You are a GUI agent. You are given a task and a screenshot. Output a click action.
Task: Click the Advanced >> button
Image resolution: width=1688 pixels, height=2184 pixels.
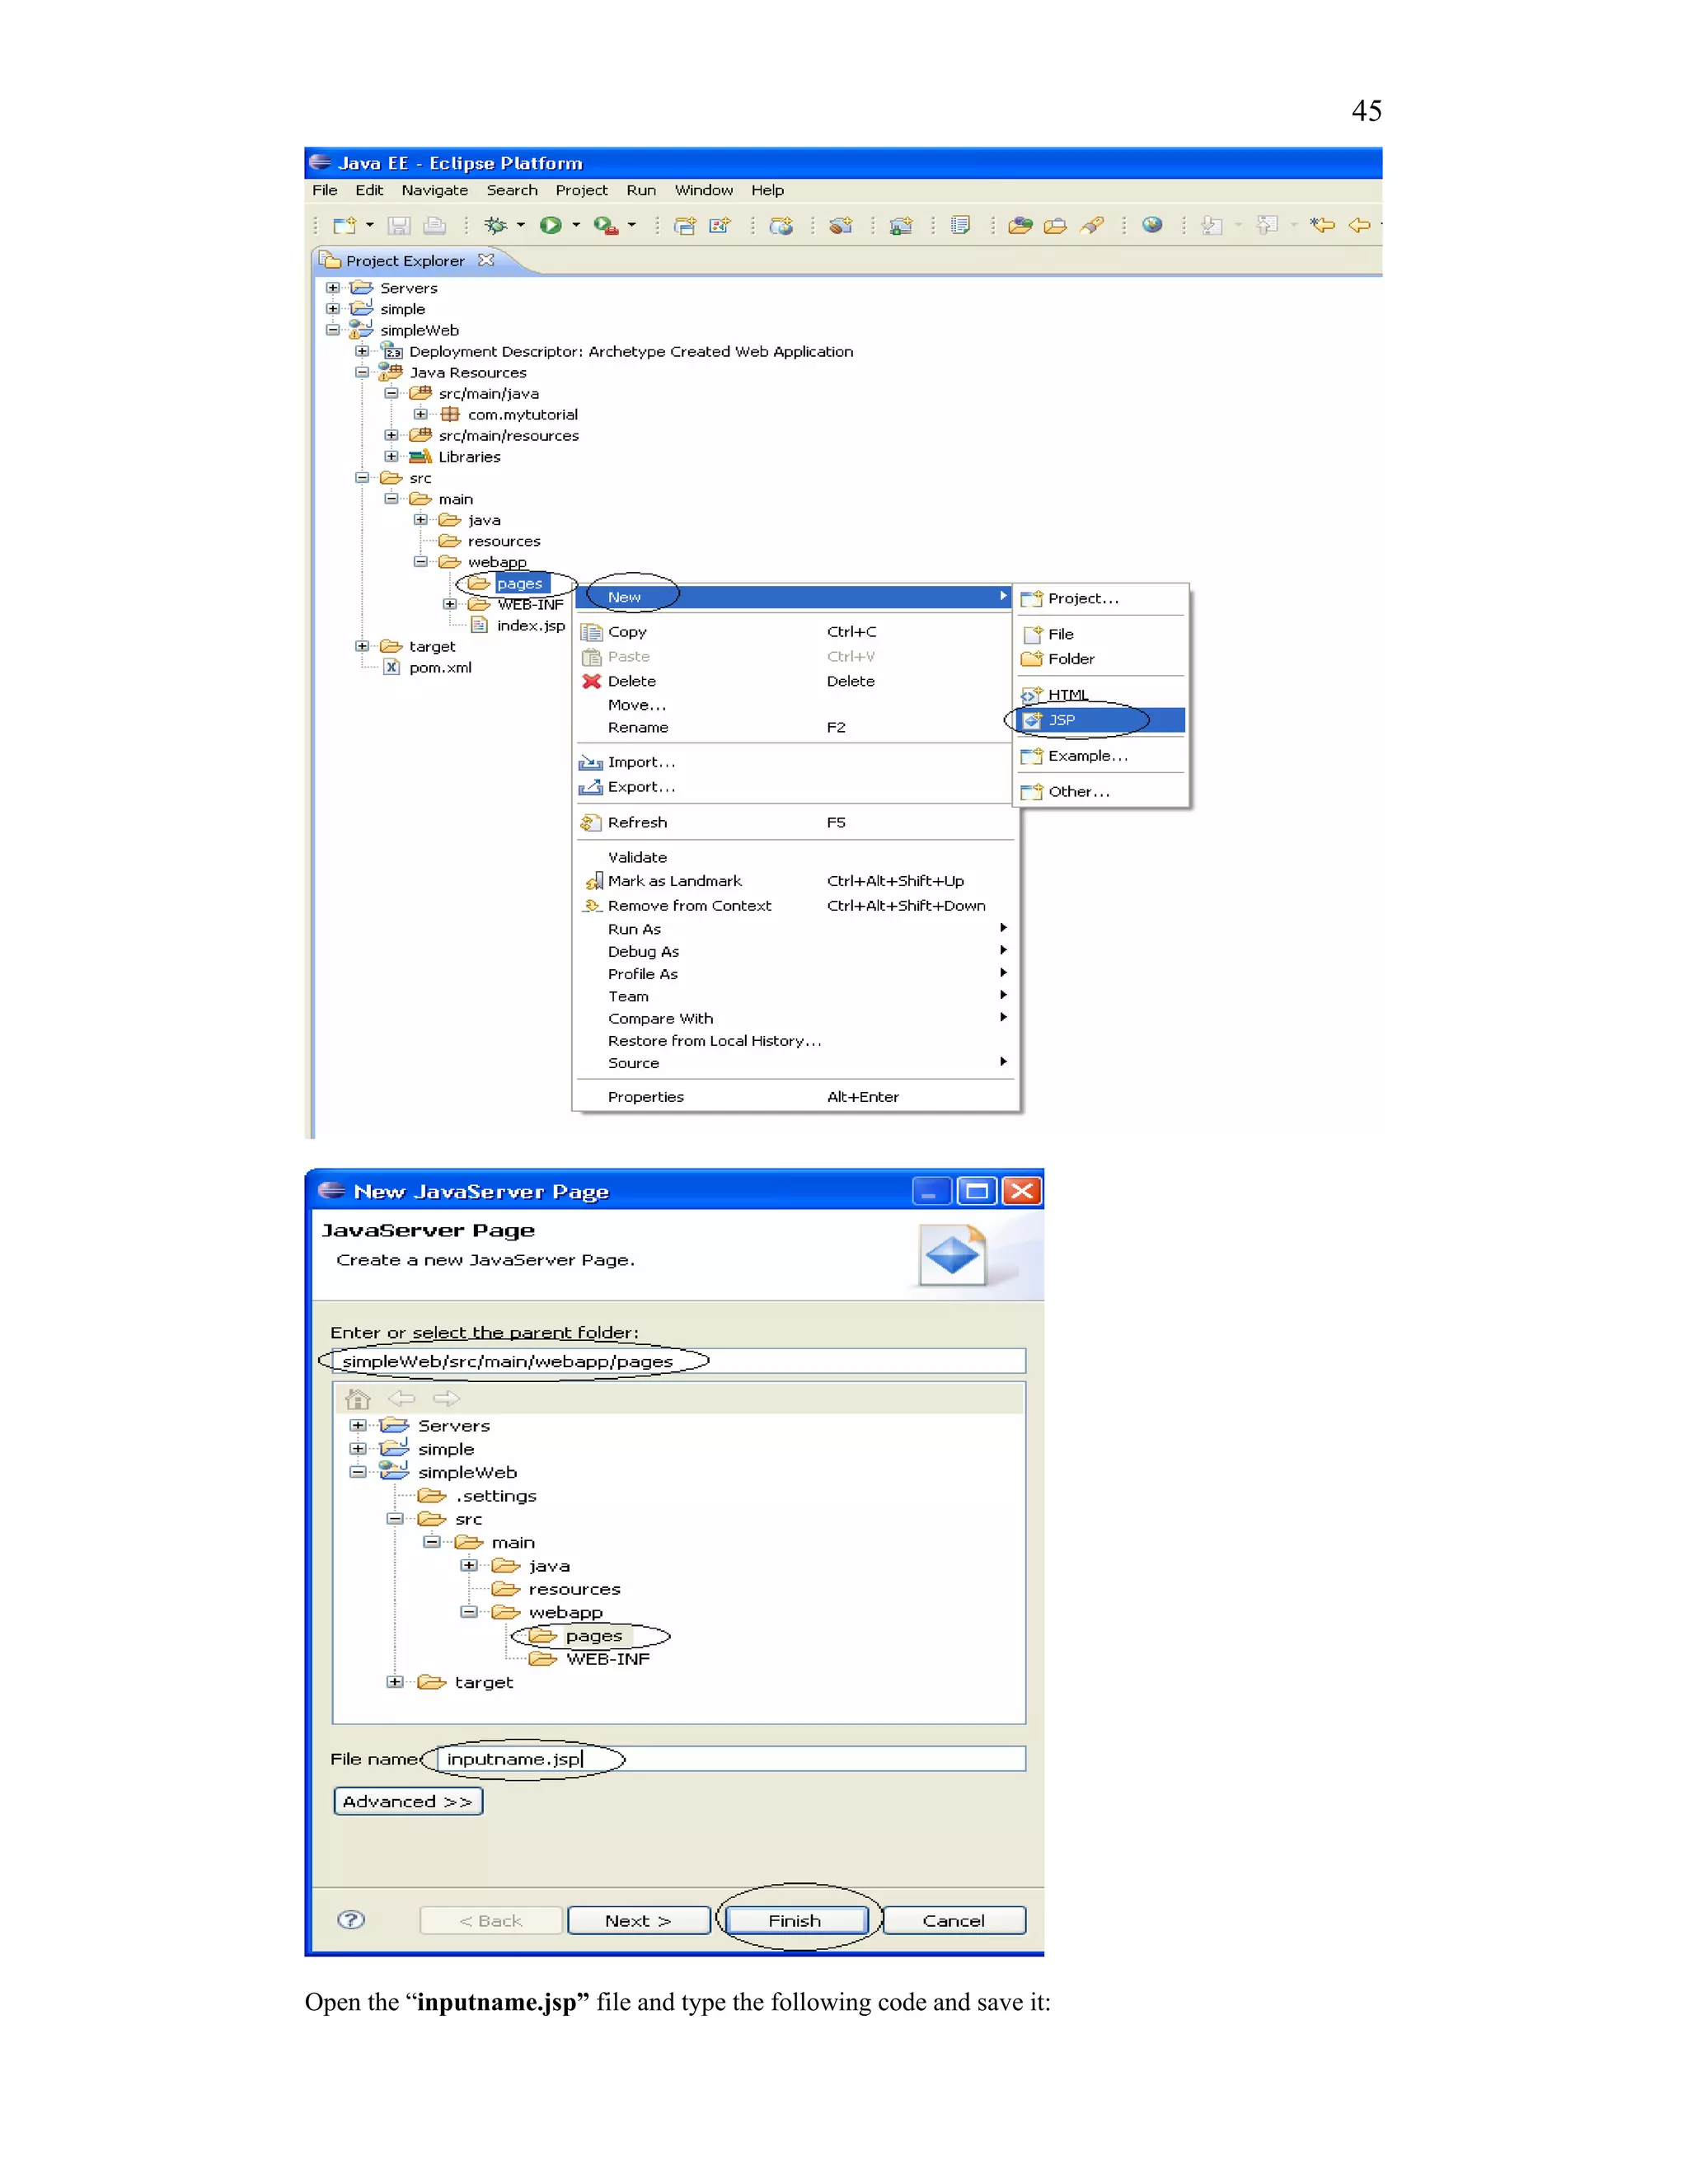(408, 1801)
